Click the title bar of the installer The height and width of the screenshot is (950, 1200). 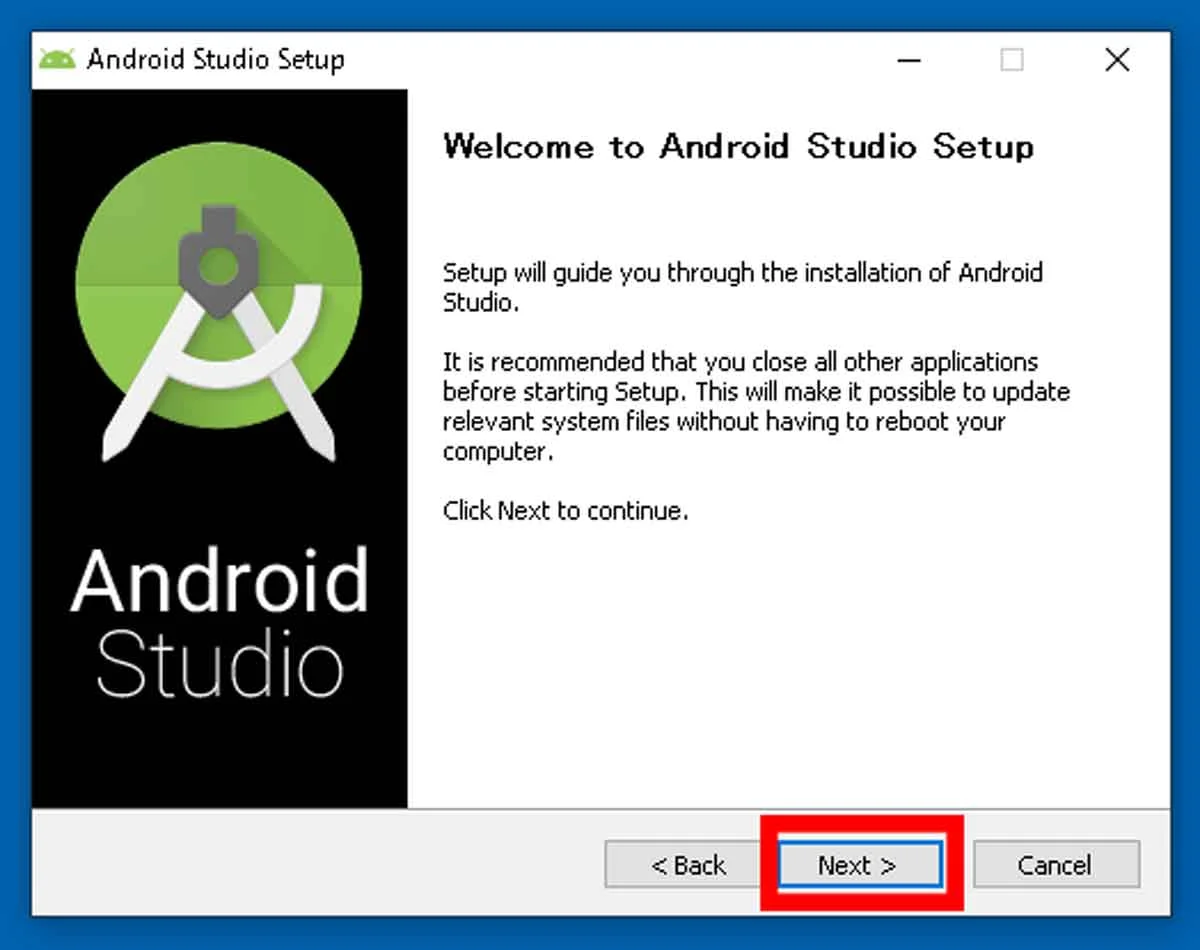(600, 59)
